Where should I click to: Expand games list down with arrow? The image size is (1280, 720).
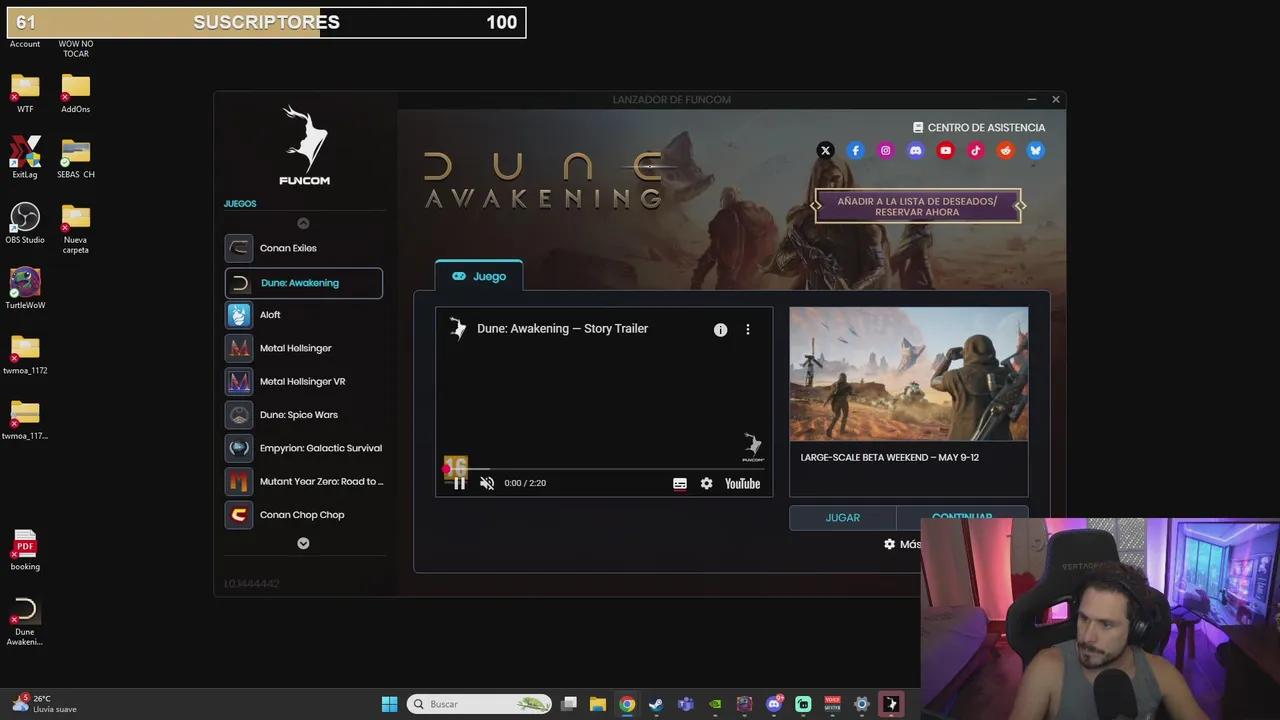coord(303,543)
